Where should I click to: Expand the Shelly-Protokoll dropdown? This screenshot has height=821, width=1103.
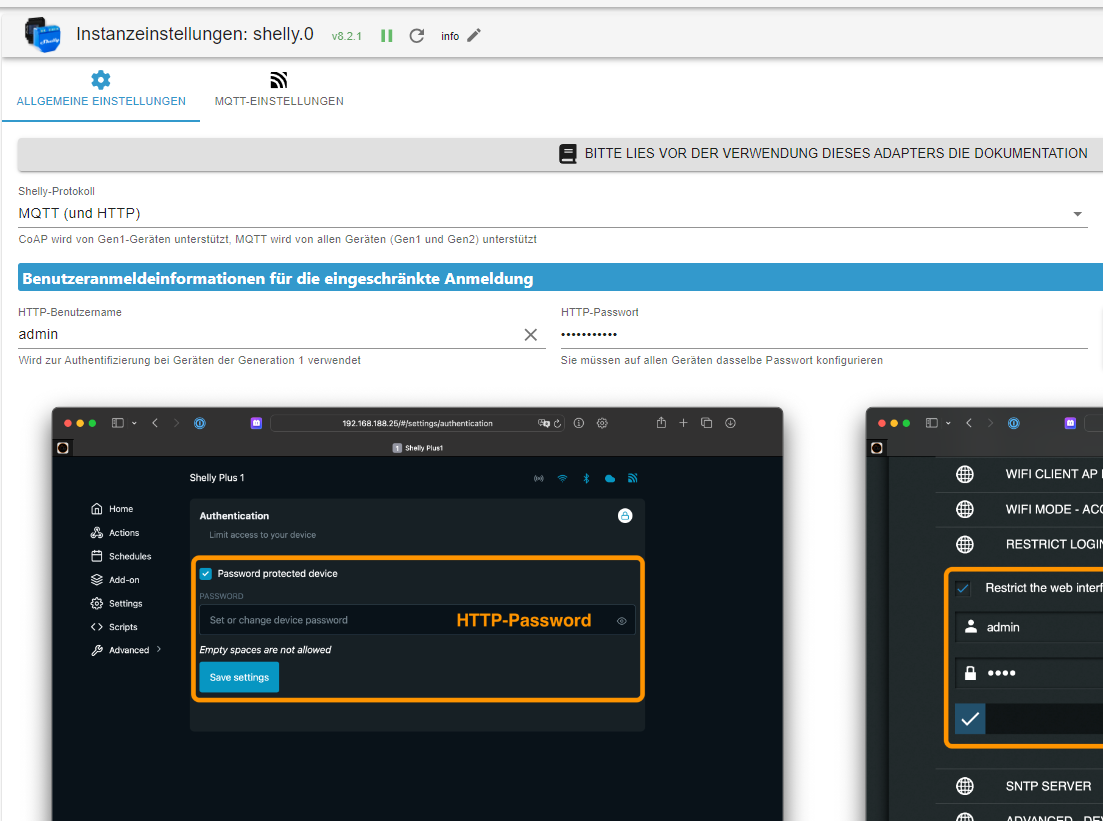pyautogui.click(x=553, y=213)
